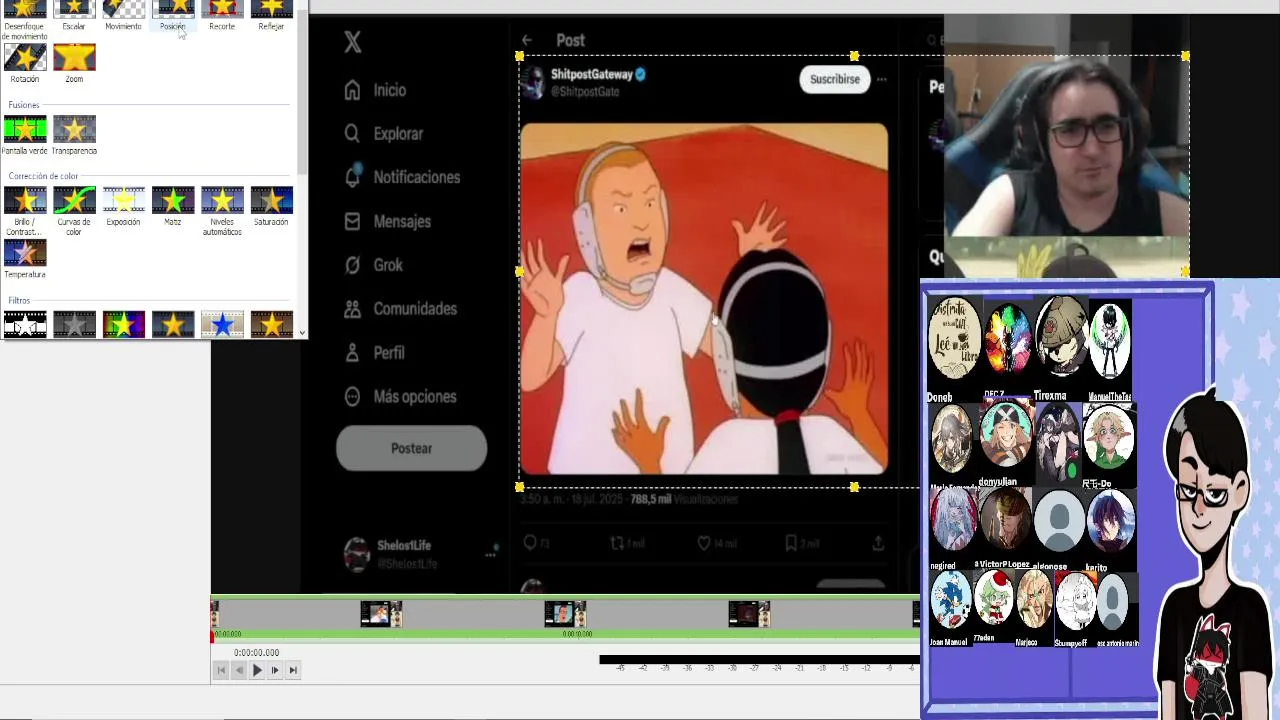Screen dimensions: 1280x720
Task: Open Comunidades in the X sidebar
Action: pyautogui.click(x=401, y=309)
